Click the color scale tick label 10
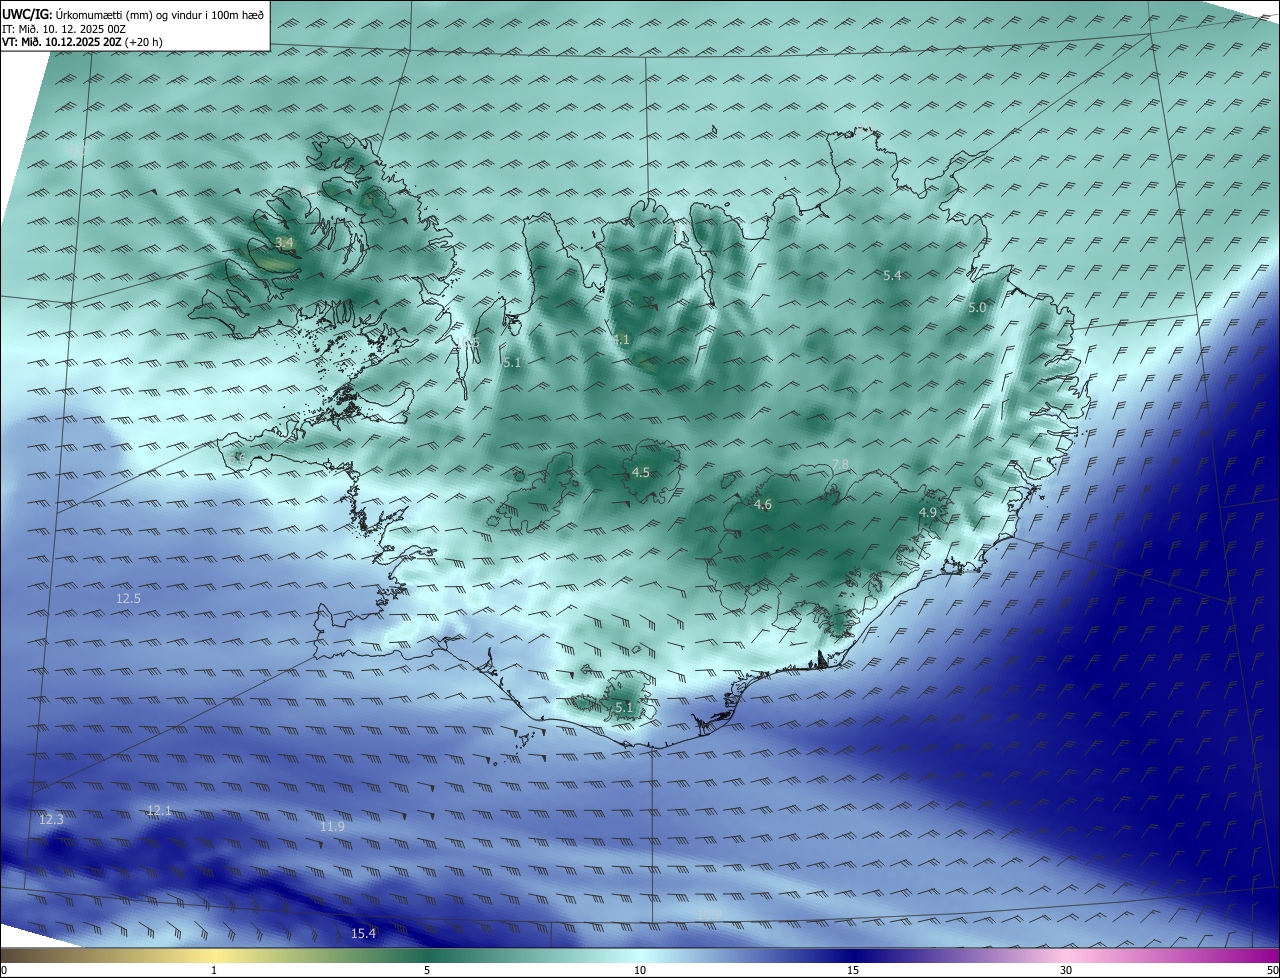The image size is (1280, 978). [x=640, y=970]
